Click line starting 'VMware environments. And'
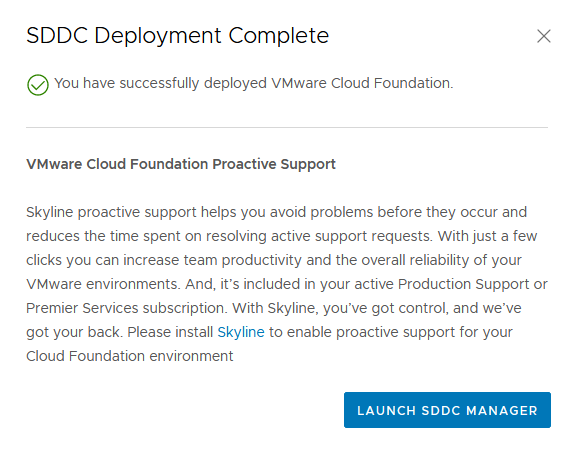This screenshot has width=574, height=451. coord(287,284)
